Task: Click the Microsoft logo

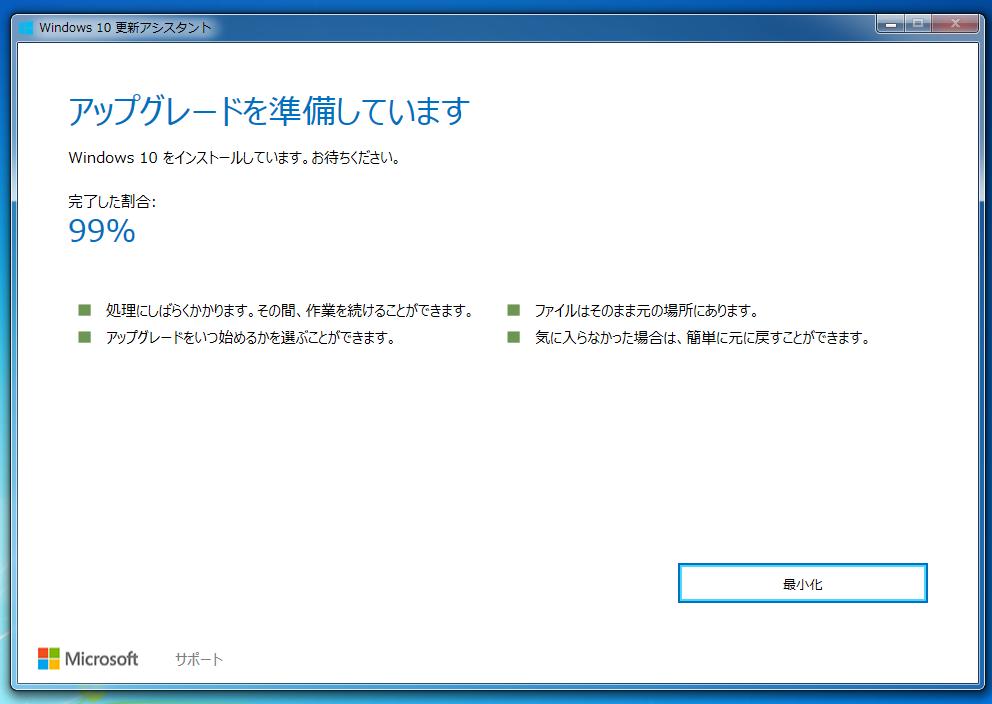Action: click(88, 658)
